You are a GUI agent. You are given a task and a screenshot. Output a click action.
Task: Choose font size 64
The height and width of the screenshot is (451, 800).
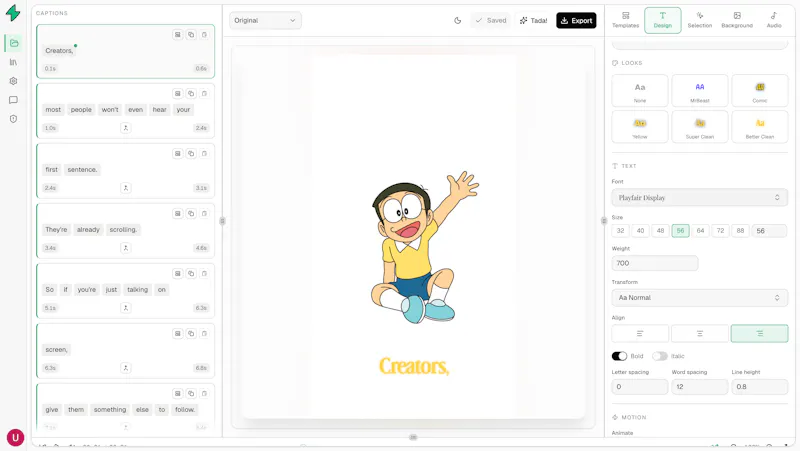point(701,231)
